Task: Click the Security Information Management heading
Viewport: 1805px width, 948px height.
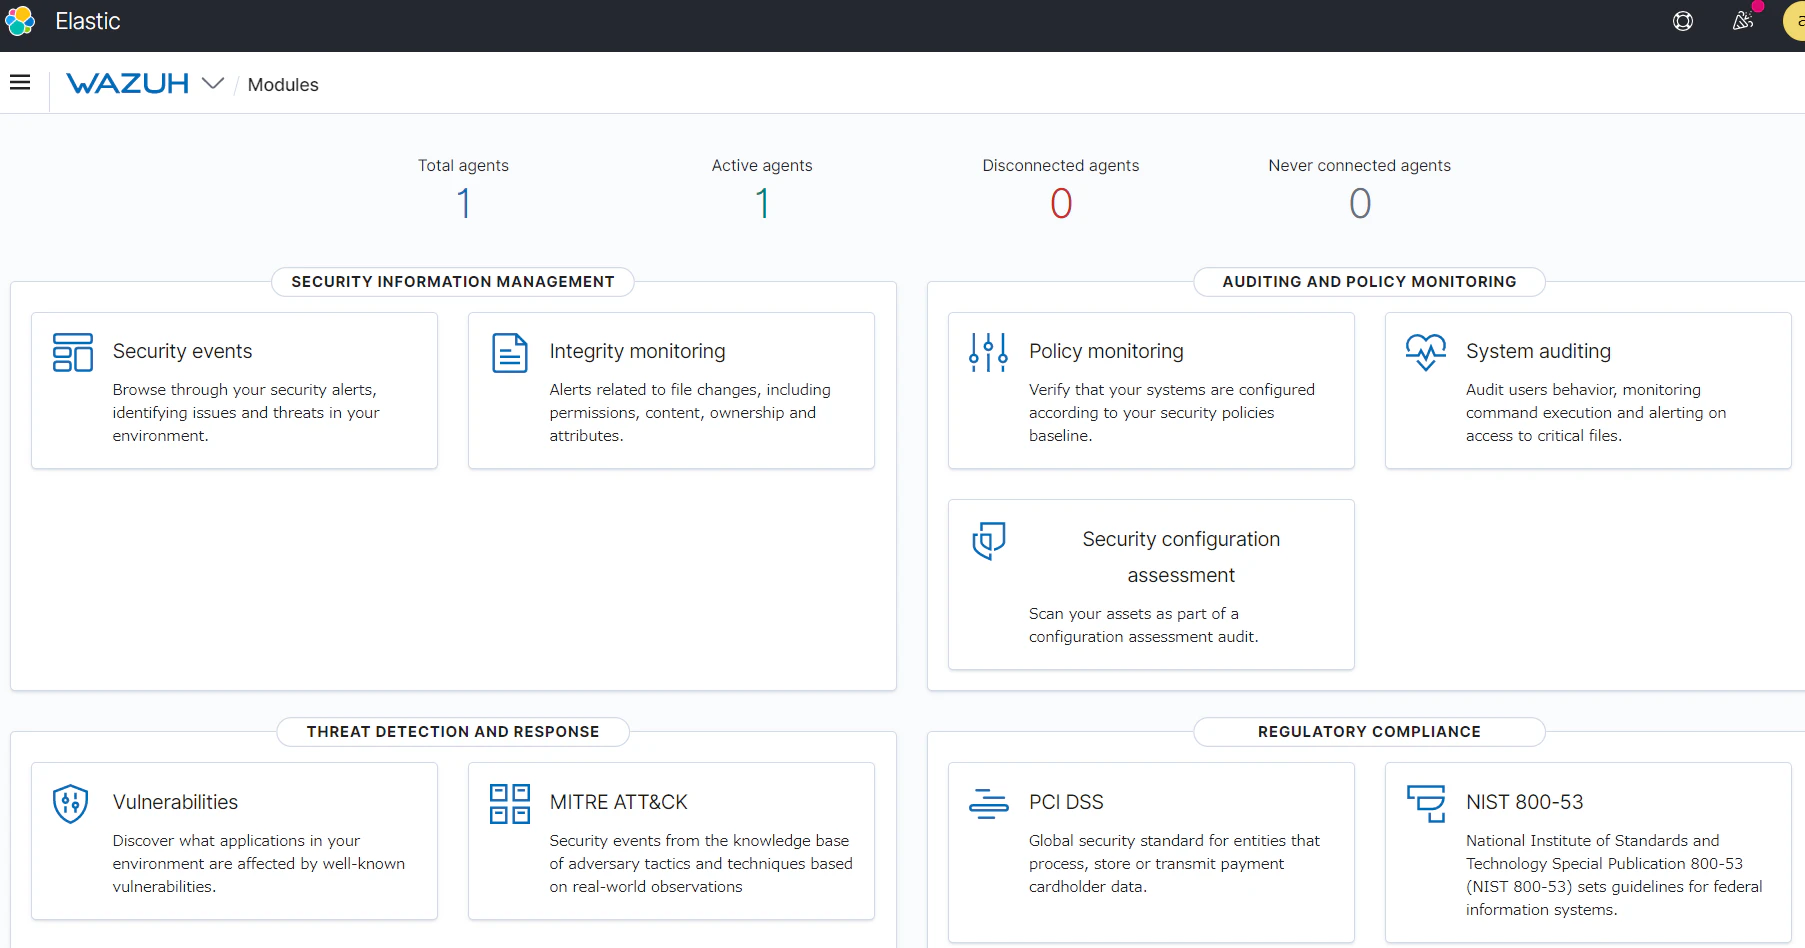Action: click(453, 282)
